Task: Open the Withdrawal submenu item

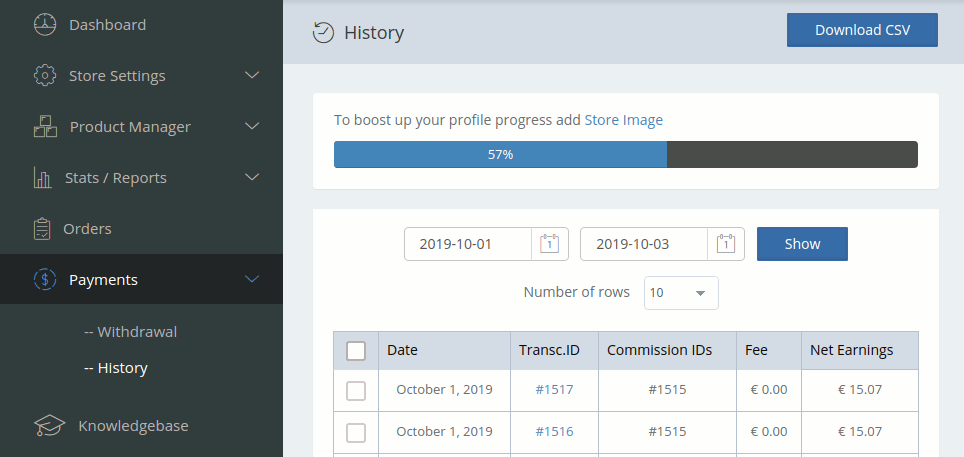Action: 130,332
